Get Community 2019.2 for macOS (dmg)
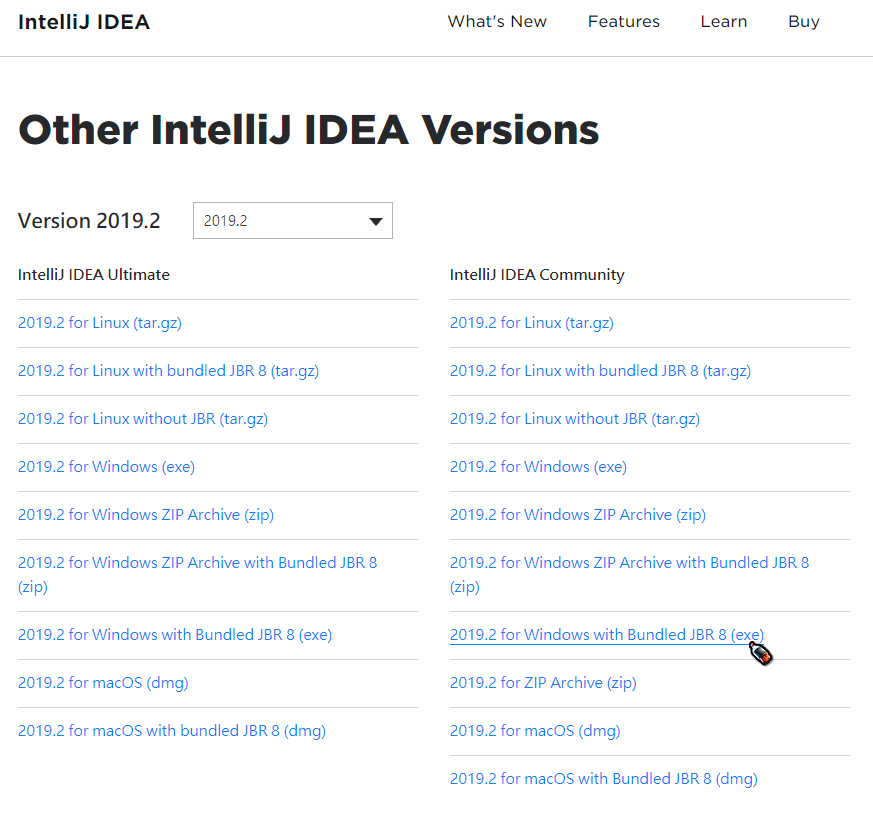Image resolution: width=873 pixels, height=823 pixels. pyautogui.click(x=535, y=731)
